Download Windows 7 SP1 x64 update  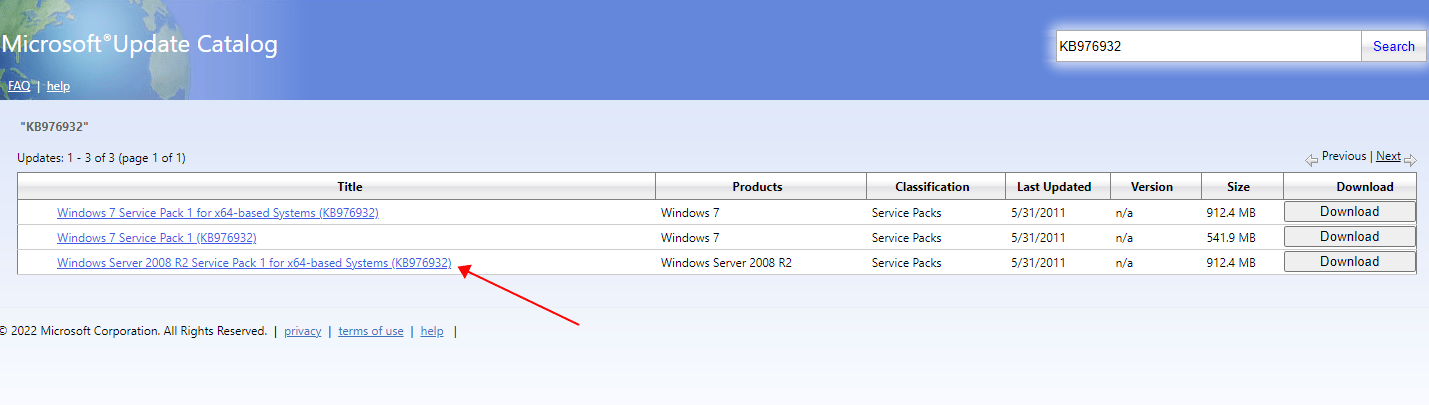pyautogui.click(x=1349, y=212)
